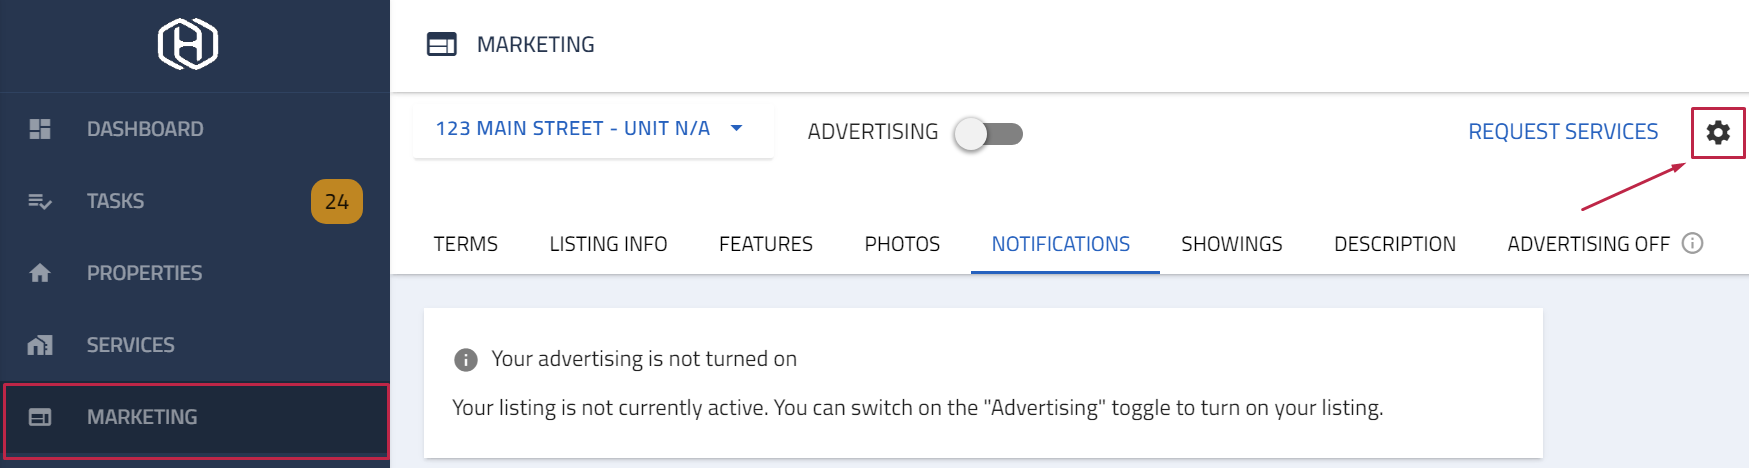1749x468 pixels.
Task: Expand the 123 Main Street property dropdown
Action: (x=593, y=129)
